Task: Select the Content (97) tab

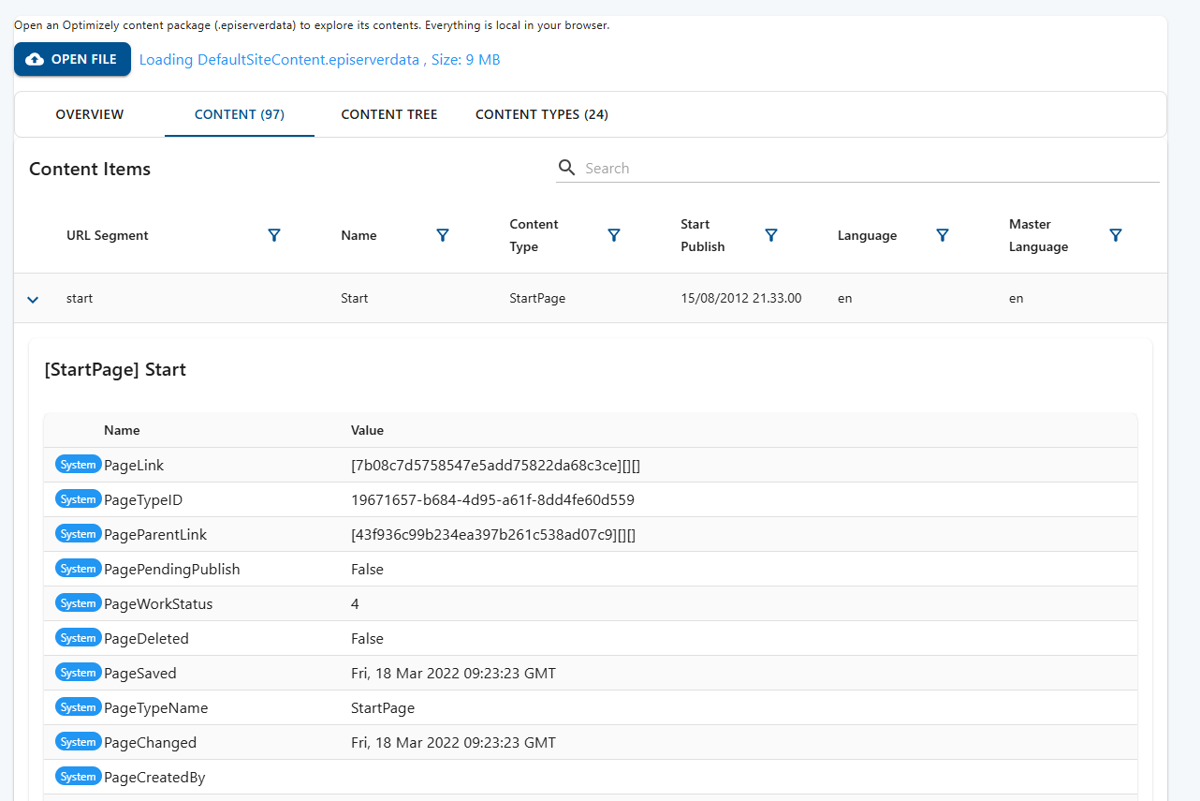Action: pos(239,115)
